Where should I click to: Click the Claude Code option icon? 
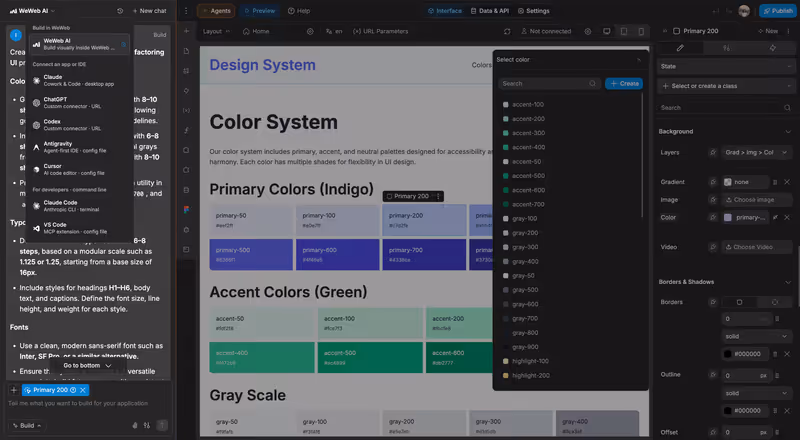pyautogui.click(x=36, y=206)
